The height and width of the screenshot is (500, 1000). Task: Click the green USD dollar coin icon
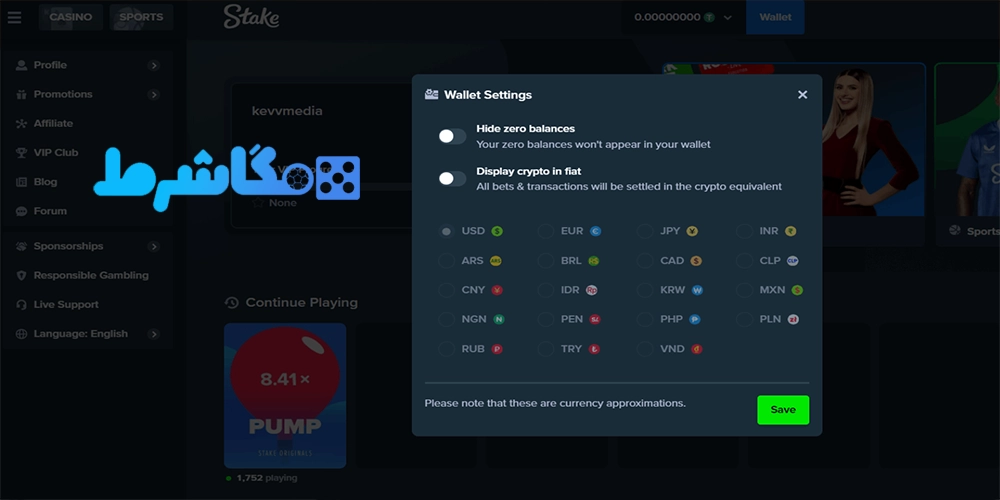tap(497, 231)
